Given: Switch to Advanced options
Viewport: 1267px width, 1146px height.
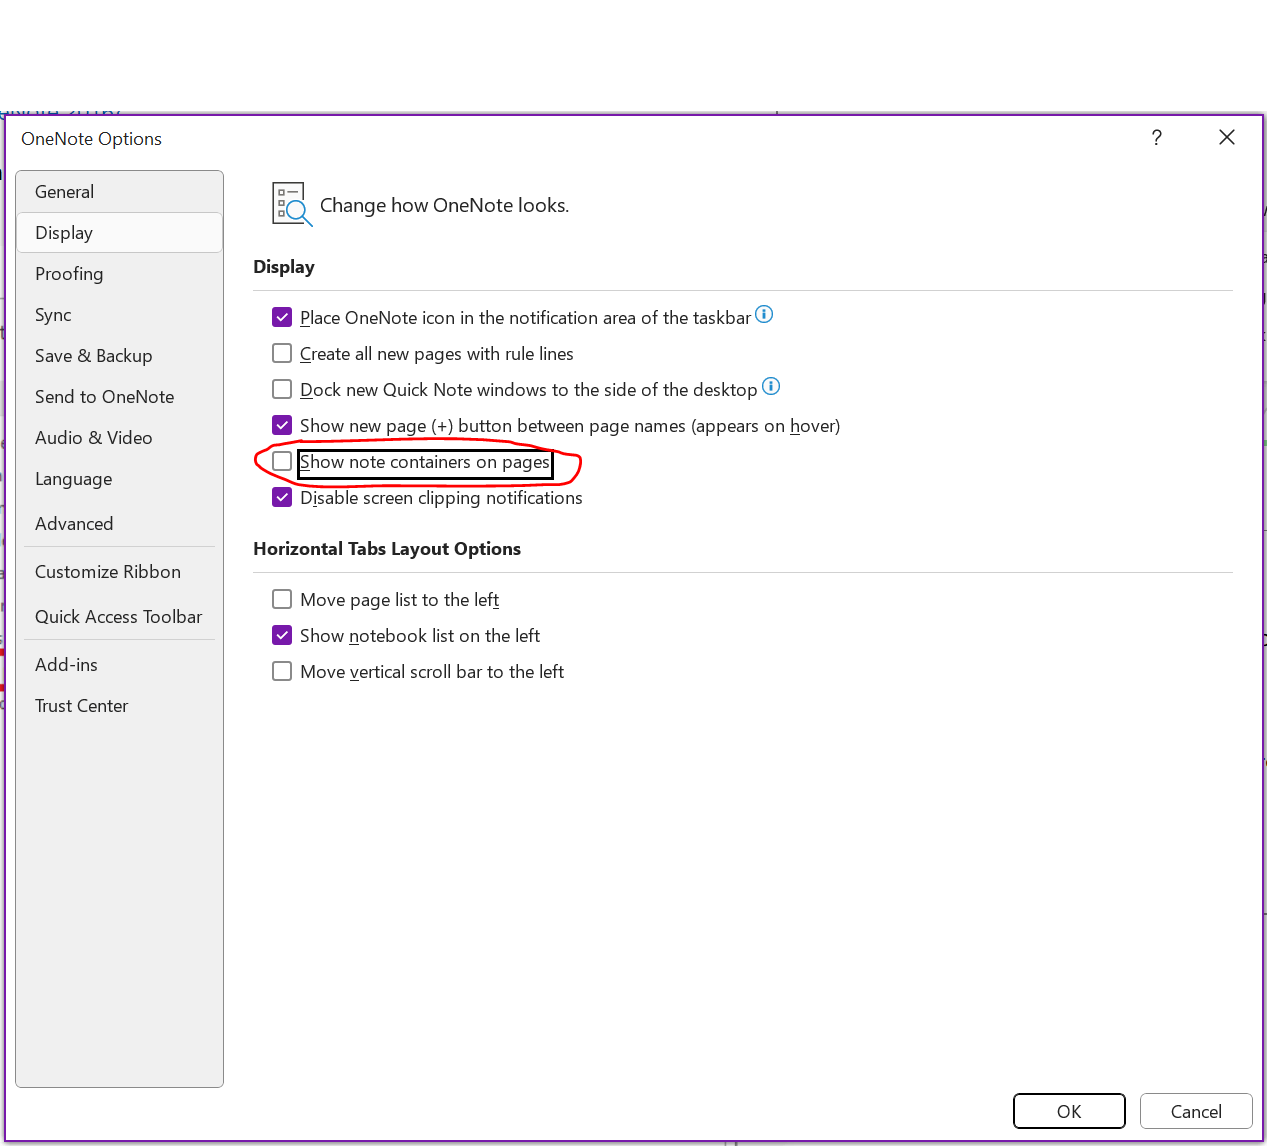Looking at the screenshot, I should point(119,524).
